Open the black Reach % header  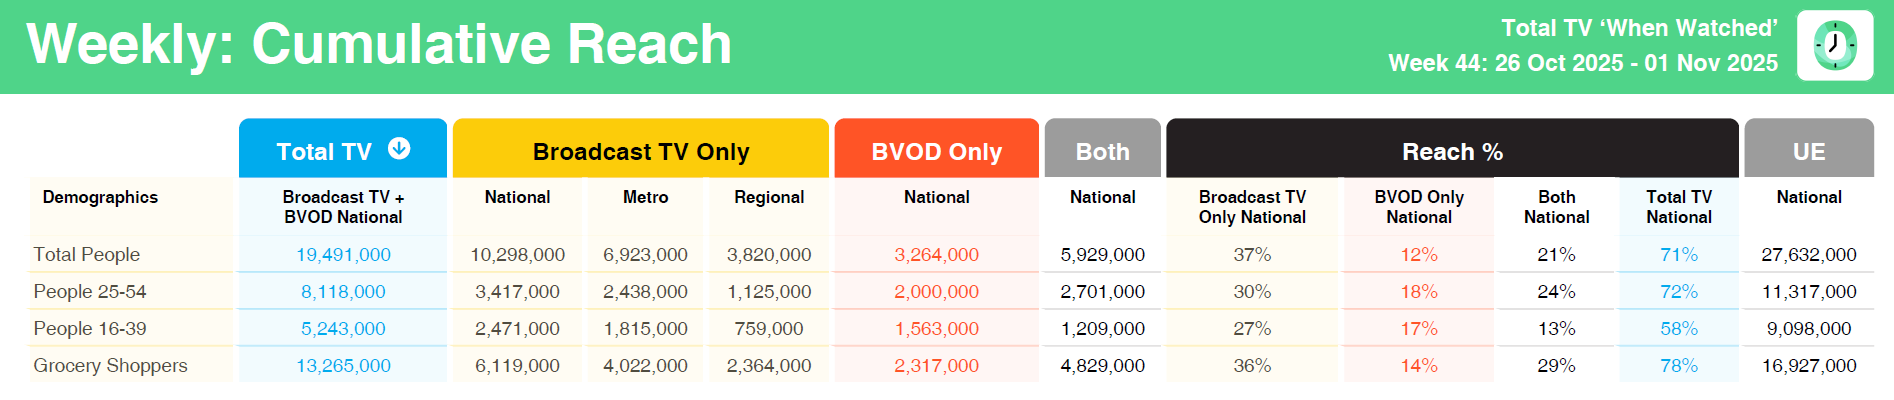pyautogui.click(x=1452, y=151)
